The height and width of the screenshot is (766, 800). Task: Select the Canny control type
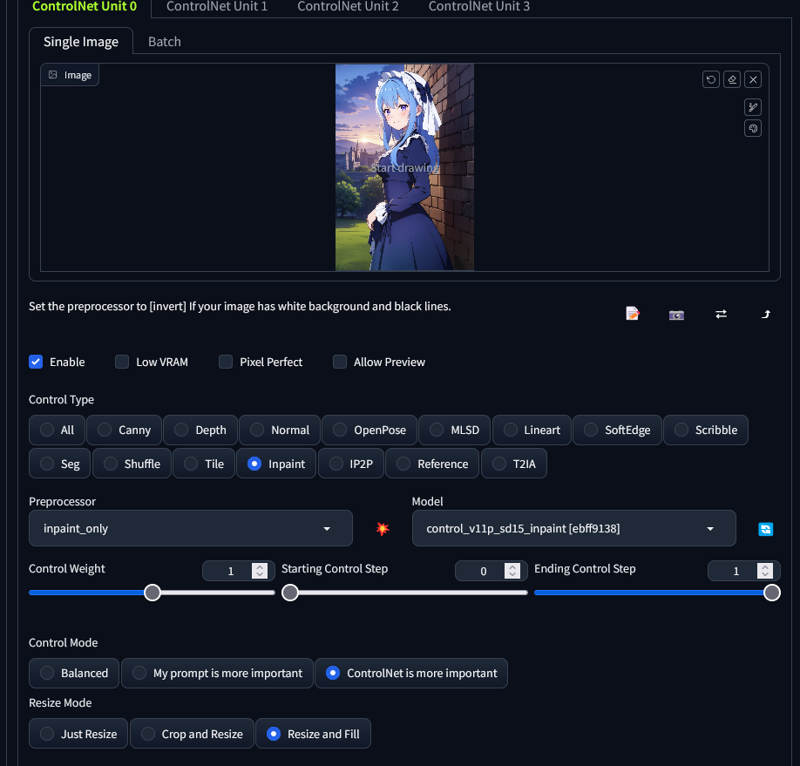click(x=124, y=430)
